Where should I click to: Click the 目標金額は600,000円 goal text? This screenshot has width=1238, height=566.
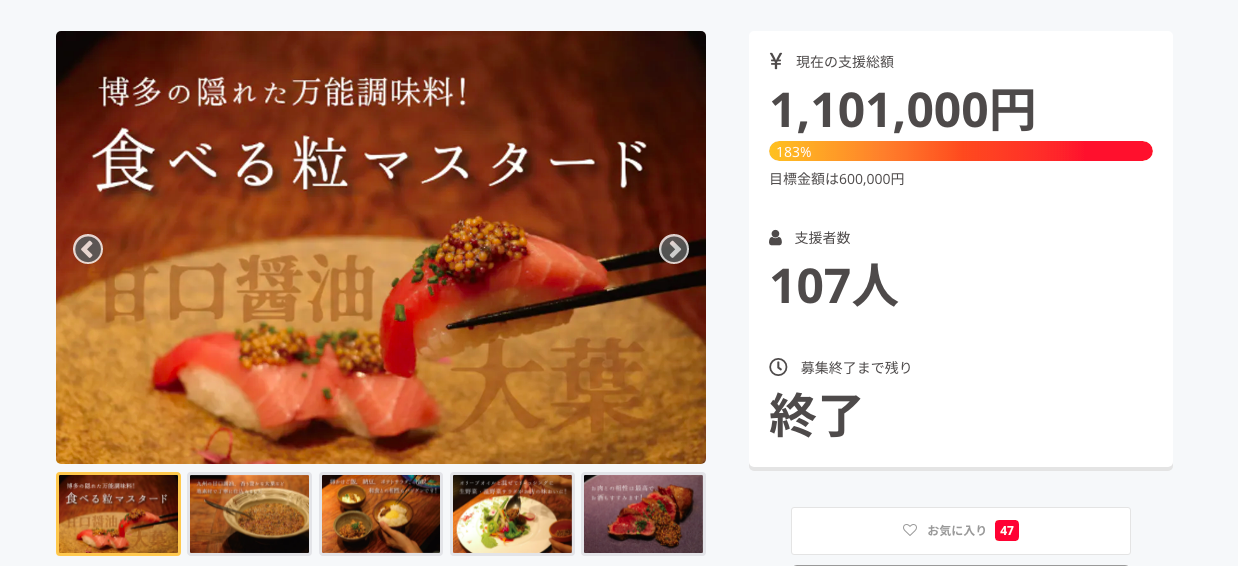tap(837, 179)
